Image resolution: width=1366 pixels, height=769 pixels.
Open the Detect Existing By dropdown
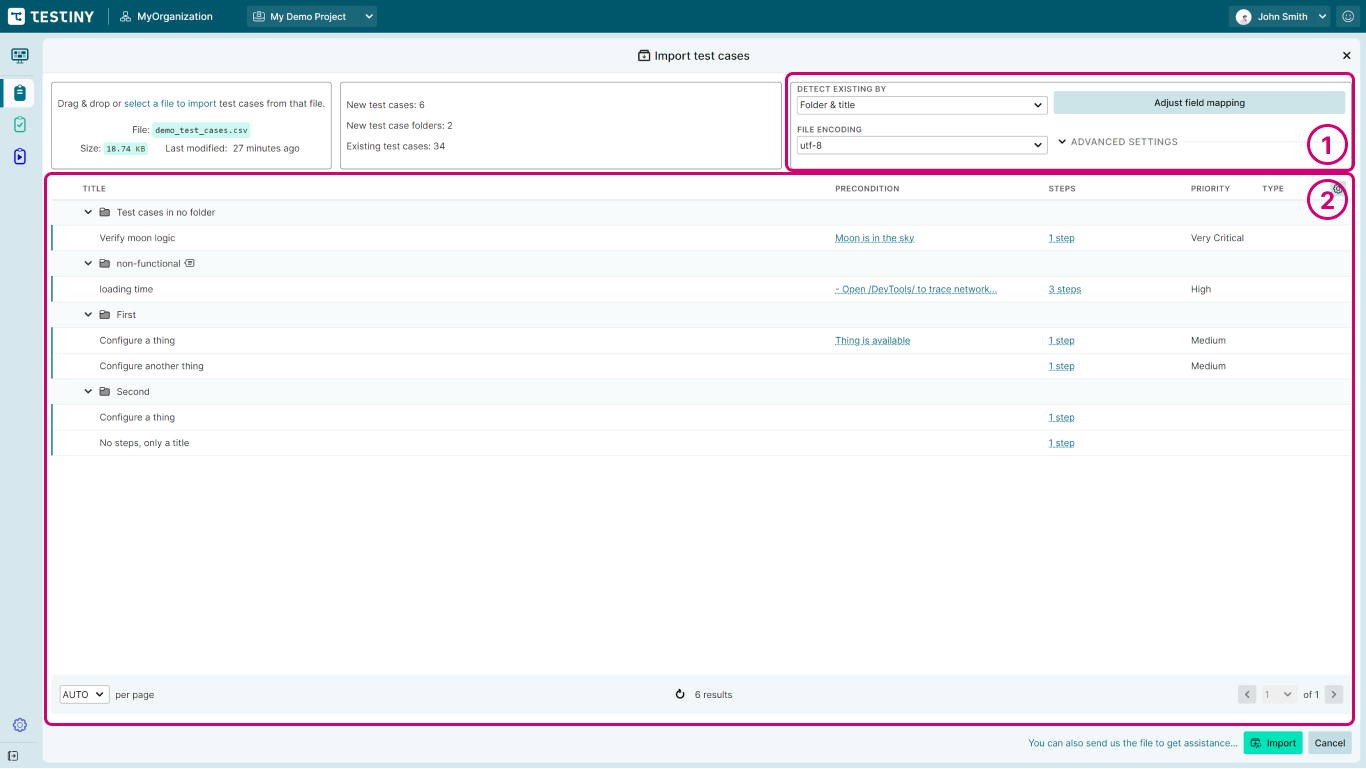click(921, 105)
